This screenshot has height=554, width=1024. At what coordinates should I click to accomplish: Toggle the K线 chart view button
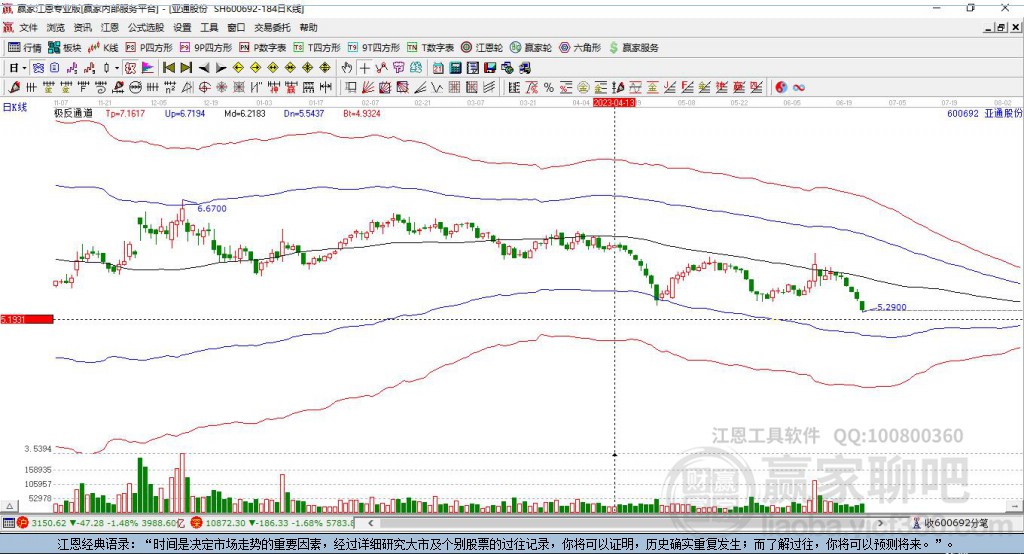[x=103, y=48]
